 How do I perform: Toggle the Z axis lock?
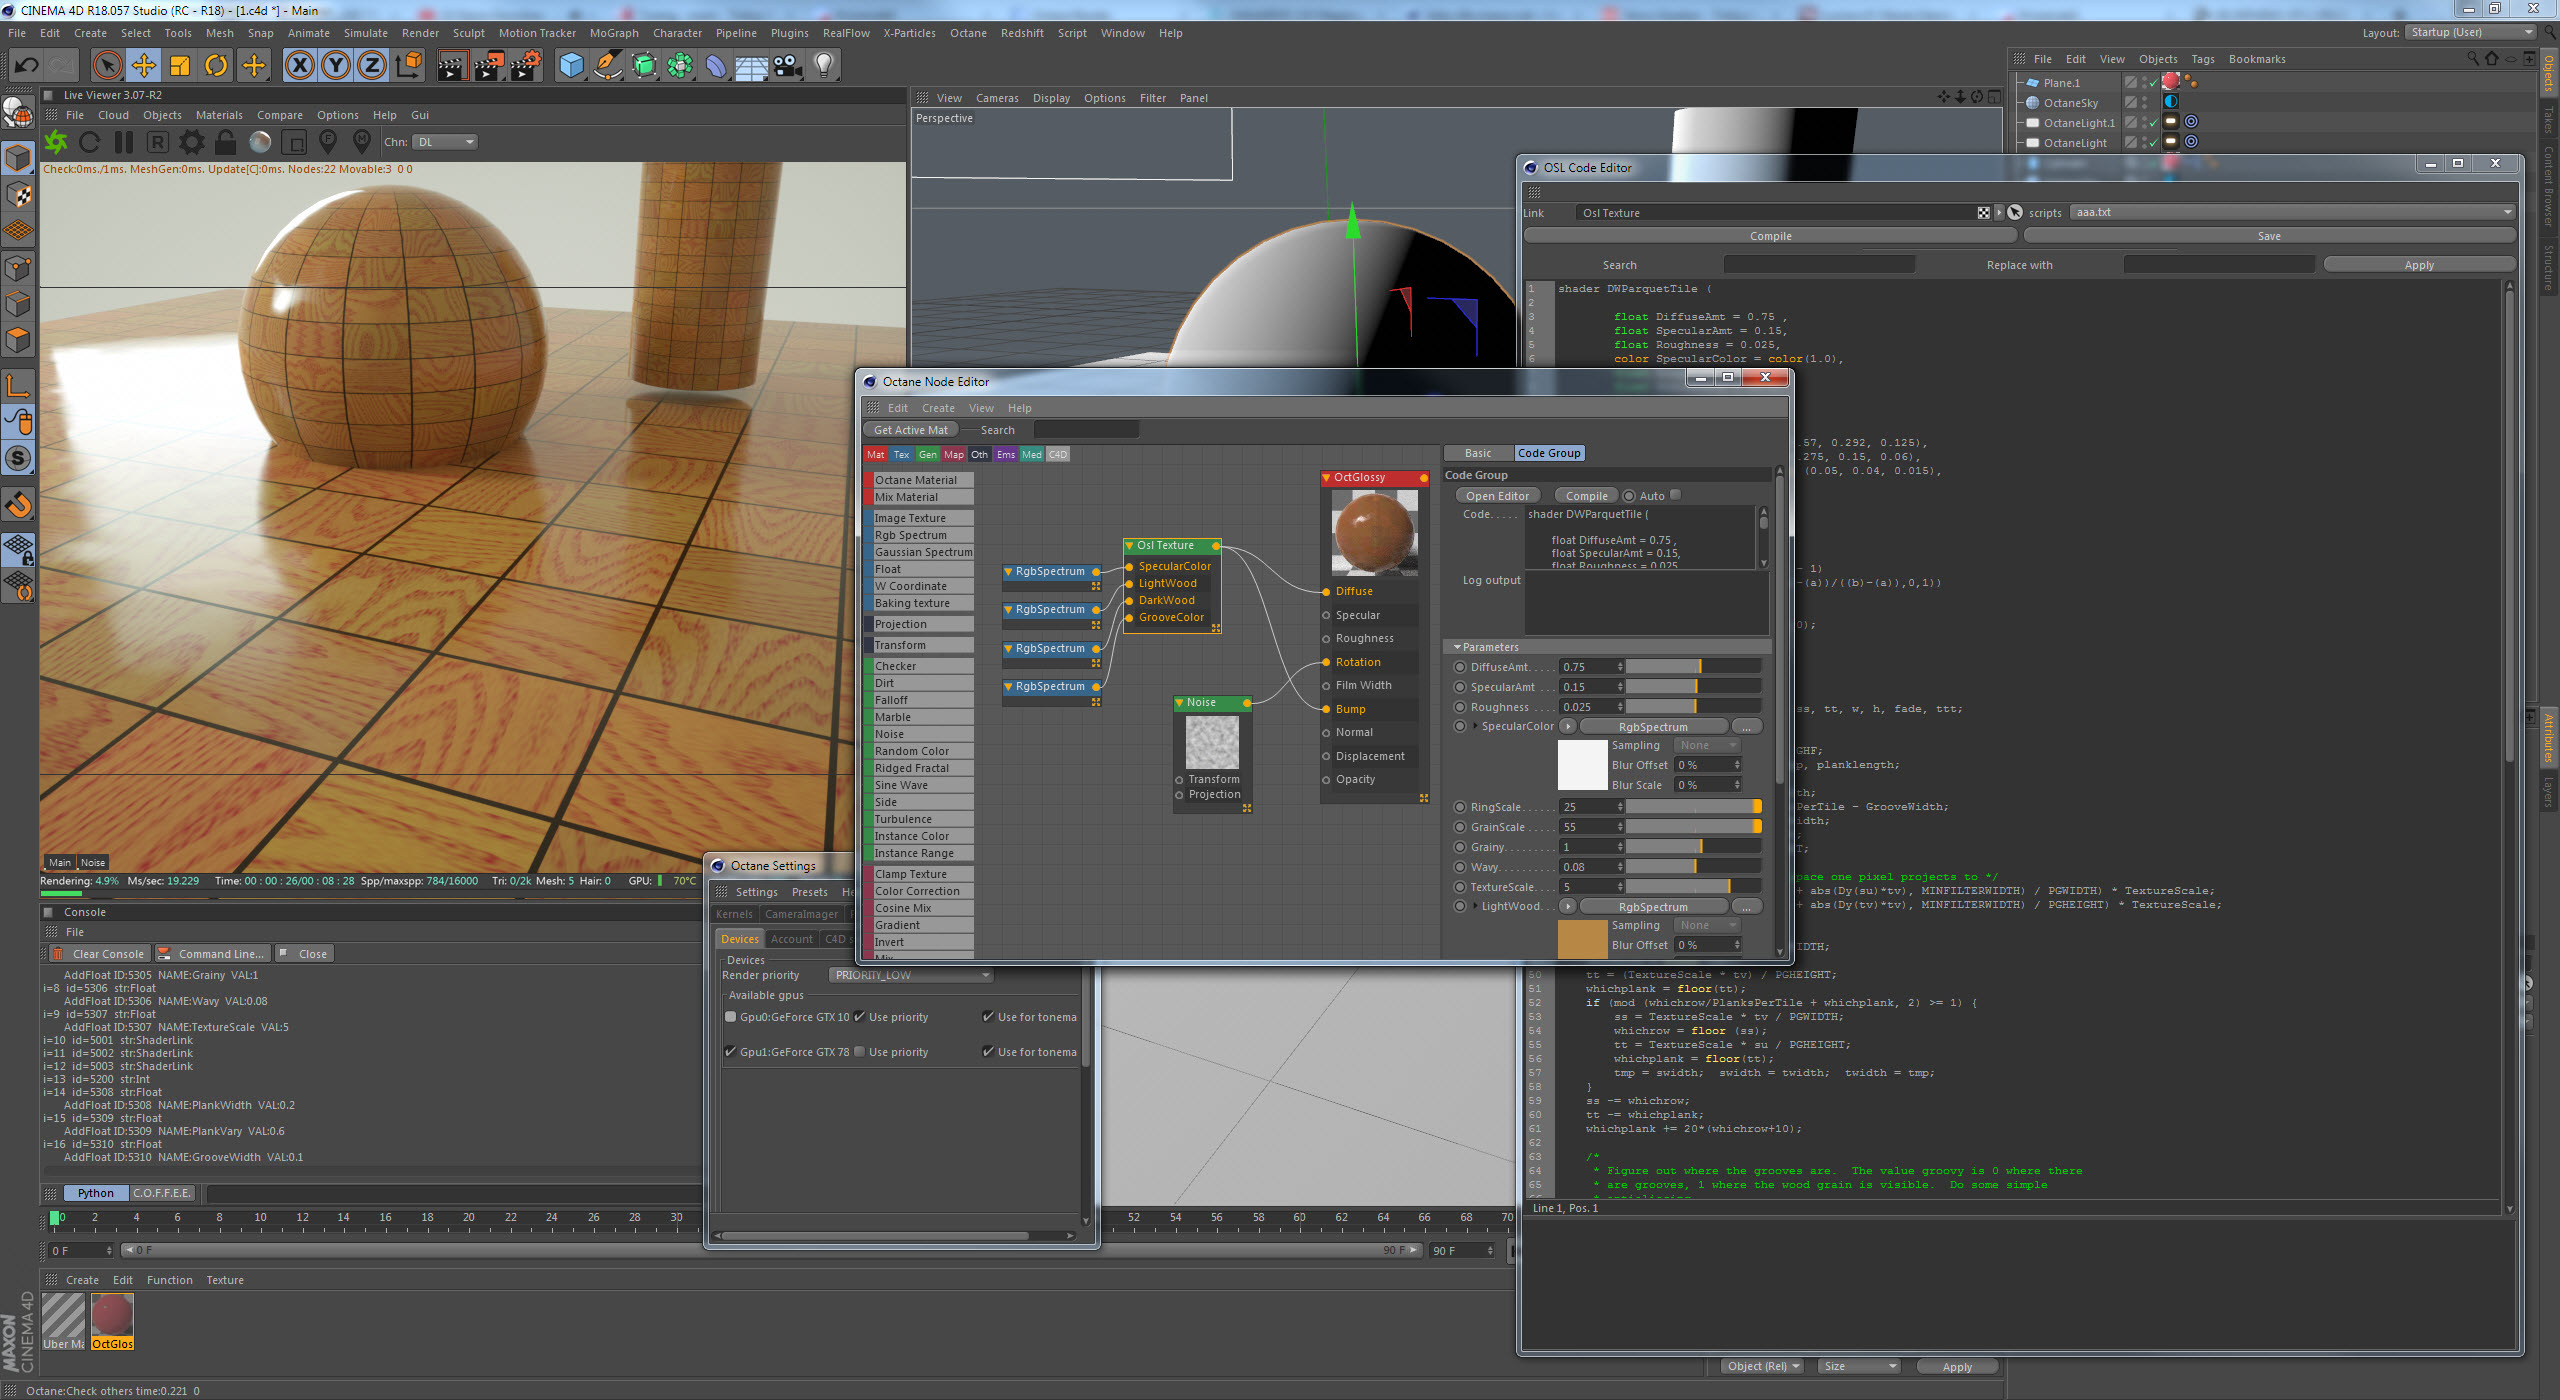372,66
